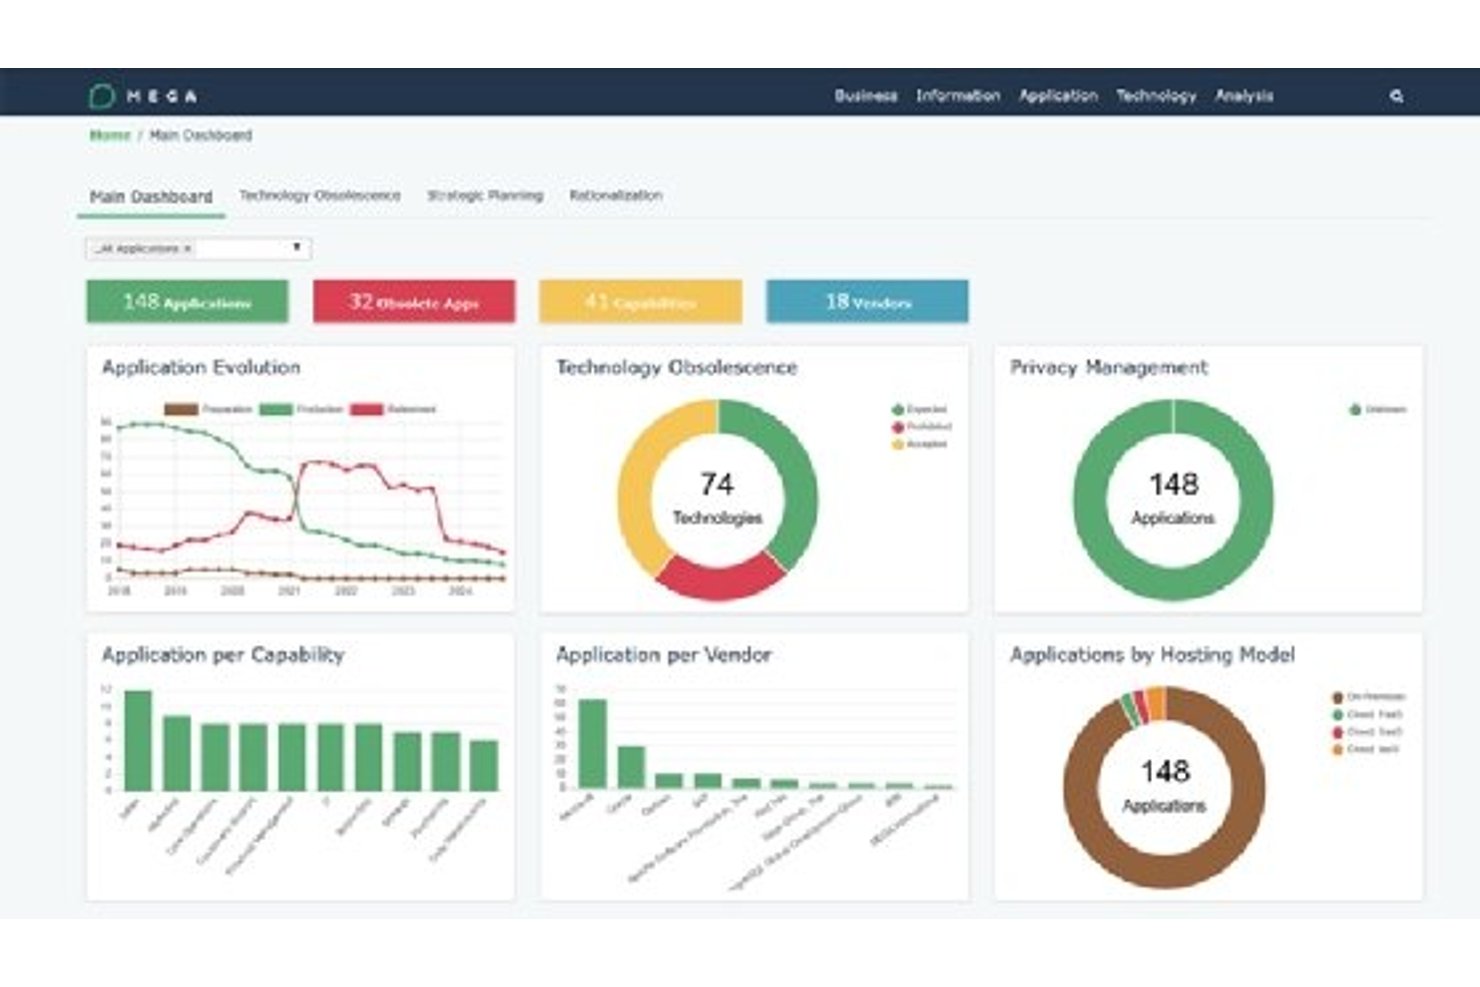Screen dimensions: 1480x987
Task: Expand the Business menu
Action: (x=866, y=96)
